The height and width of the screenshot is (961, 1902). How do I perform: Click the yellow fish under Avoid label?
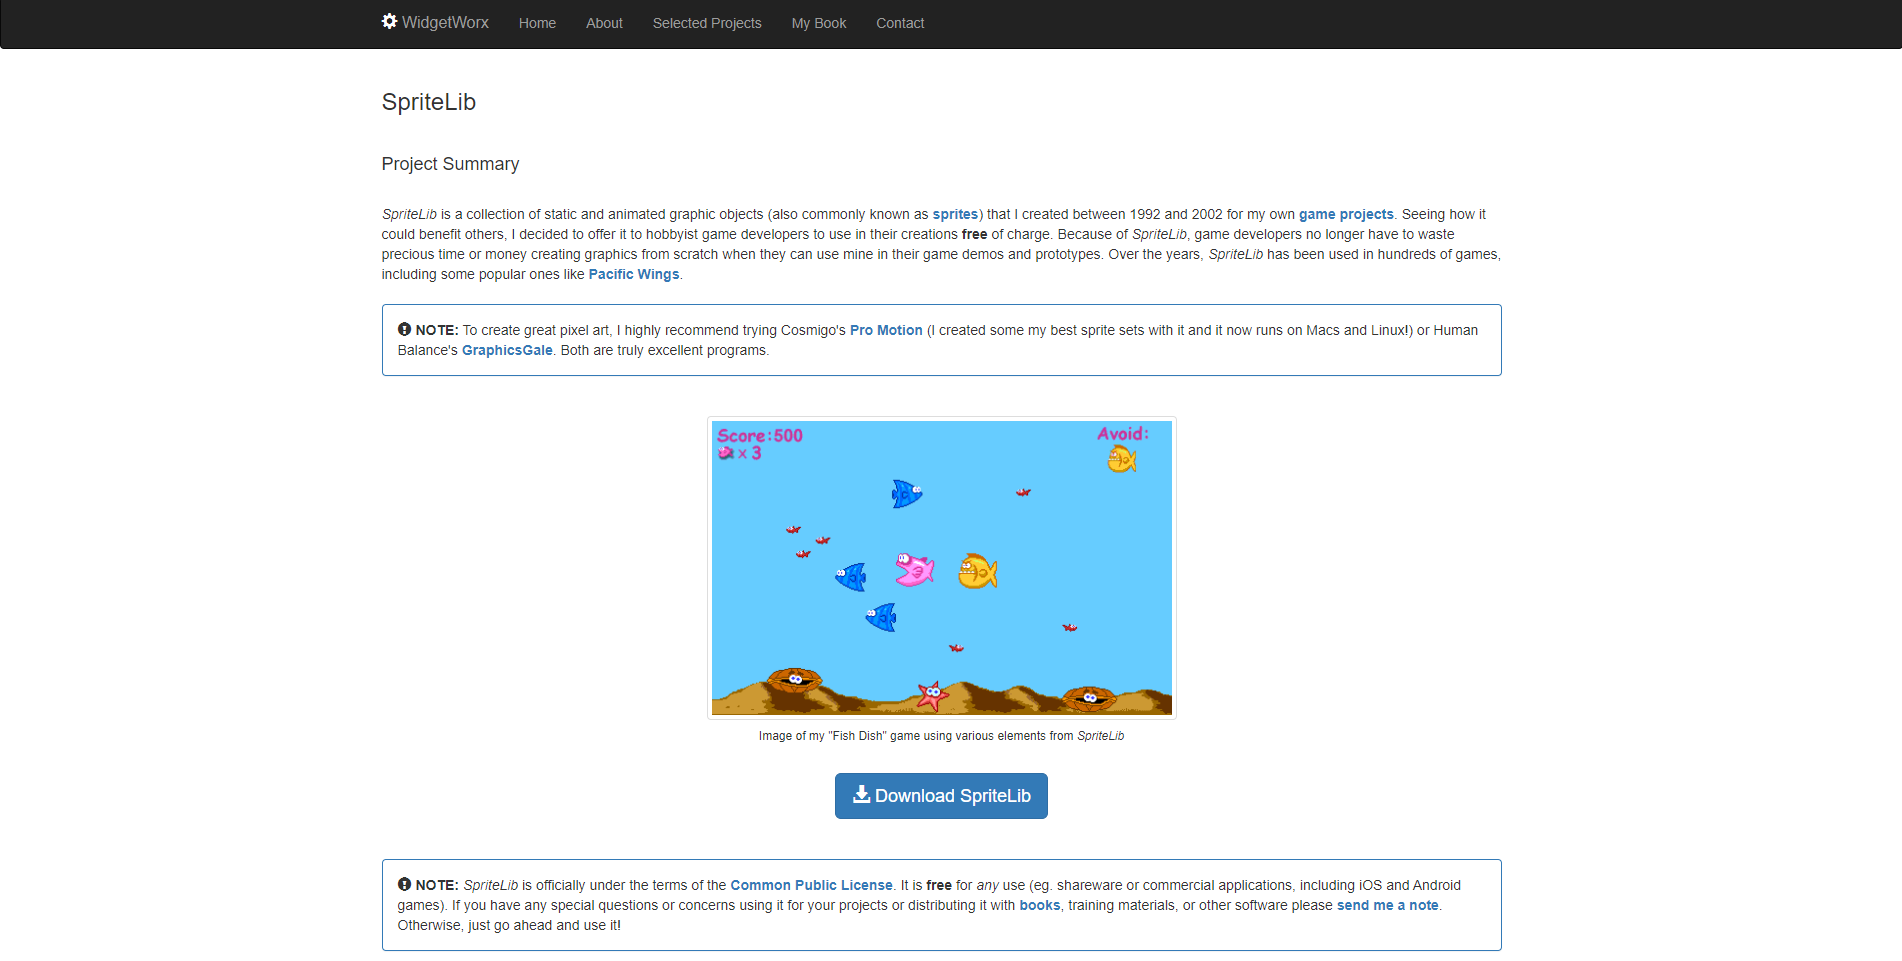[1122, 459]
